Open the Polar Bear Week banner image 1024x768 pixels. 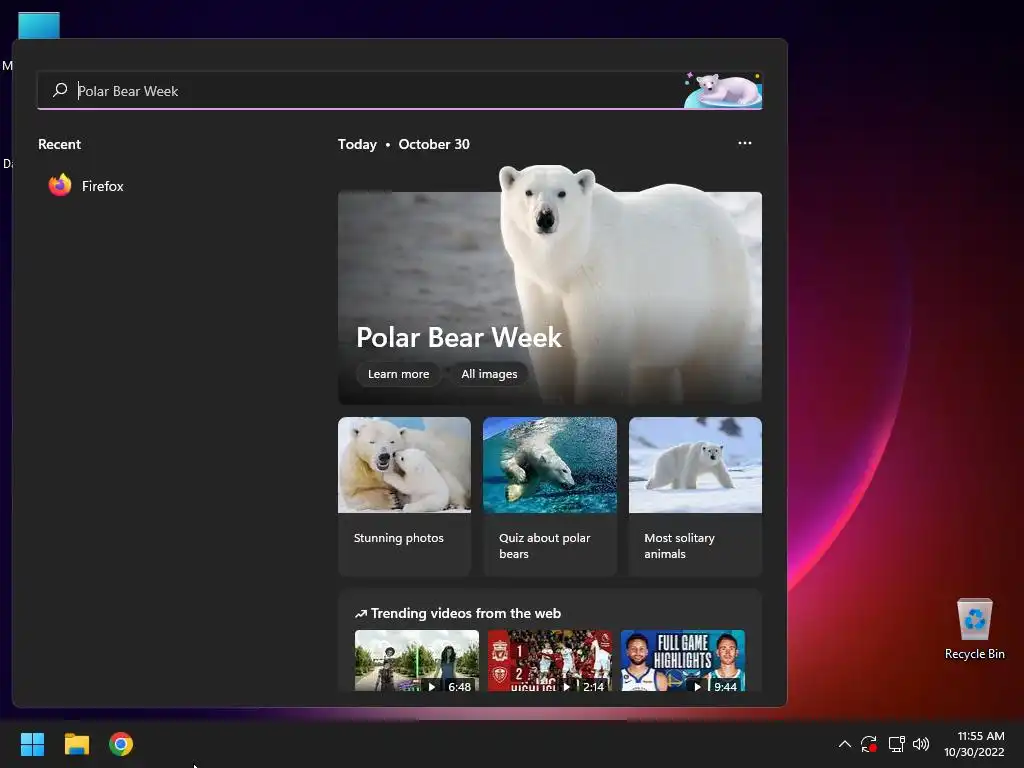pos(550,284)
